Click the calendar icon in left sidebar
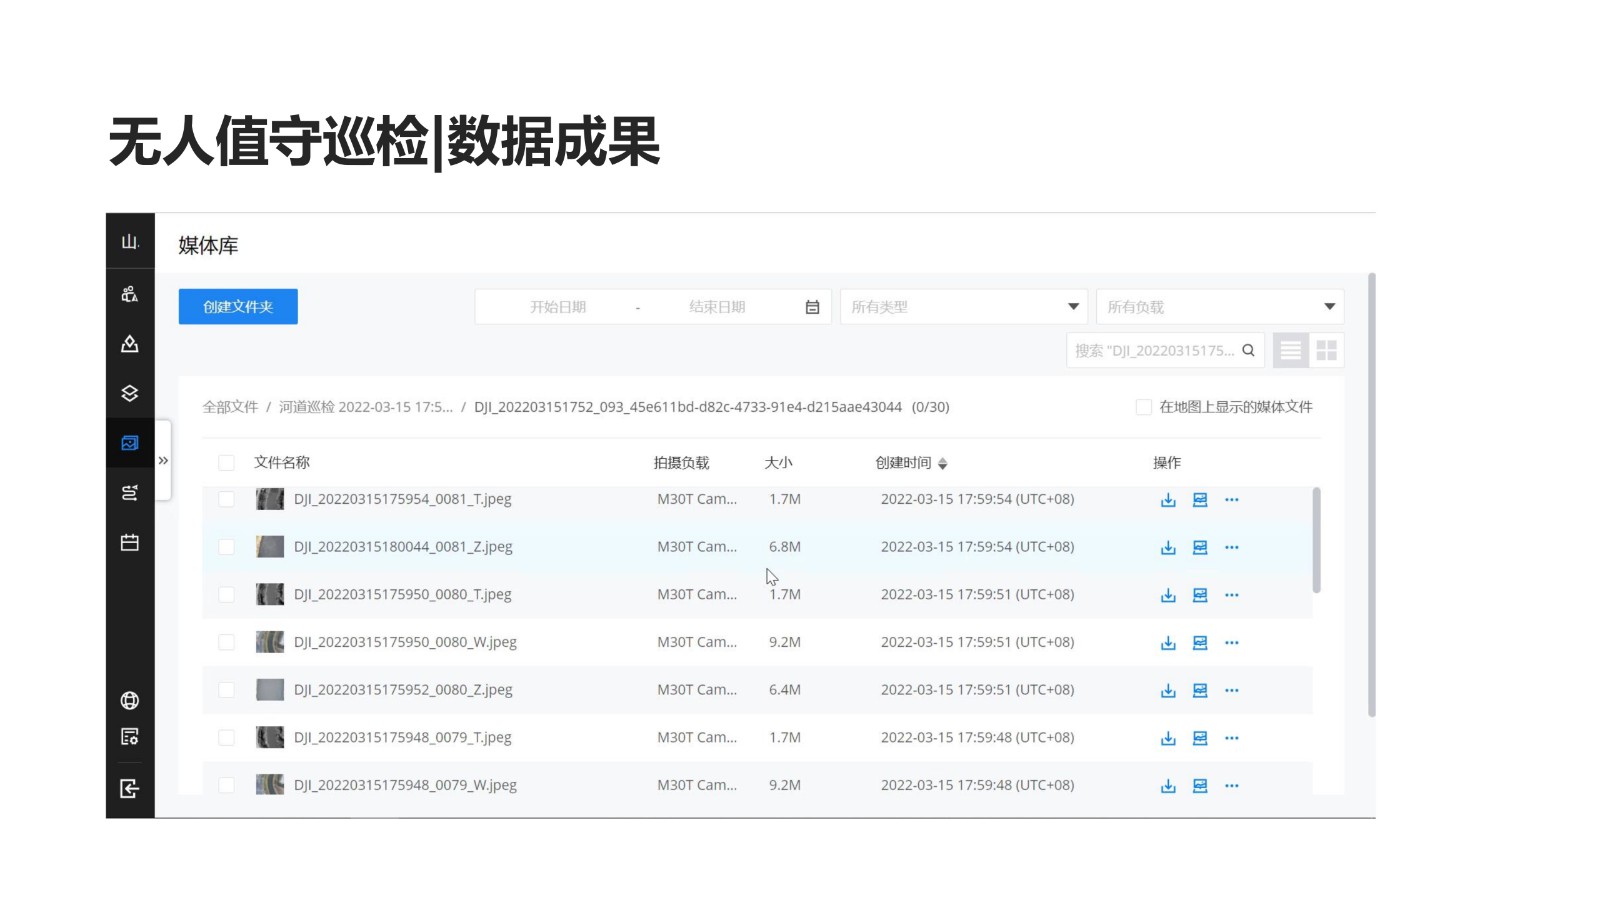Screen dimensions: 1600x900 tap(130, 542)
